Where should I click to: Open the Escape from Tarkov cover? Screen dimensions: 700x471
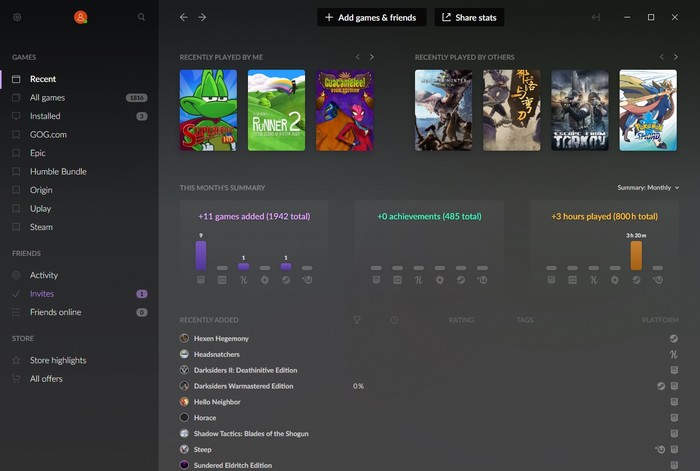[579, 110]
